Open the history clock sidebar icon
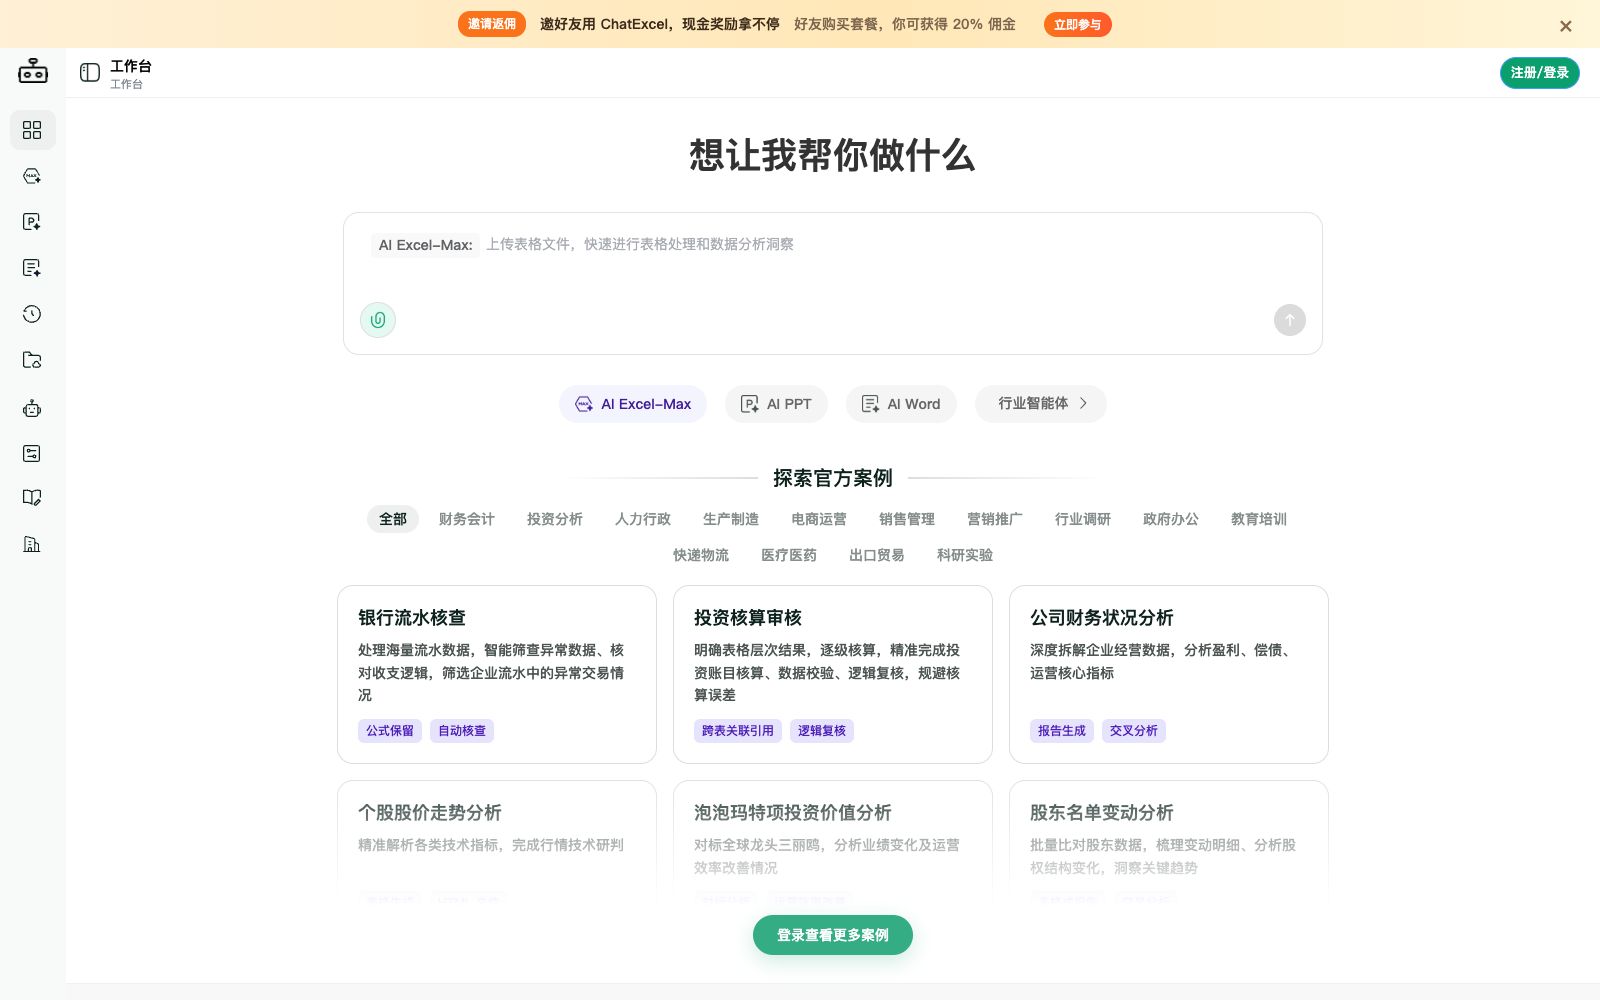Image resolution: width=1600 pixels, height=1000 pixels. 32,314
